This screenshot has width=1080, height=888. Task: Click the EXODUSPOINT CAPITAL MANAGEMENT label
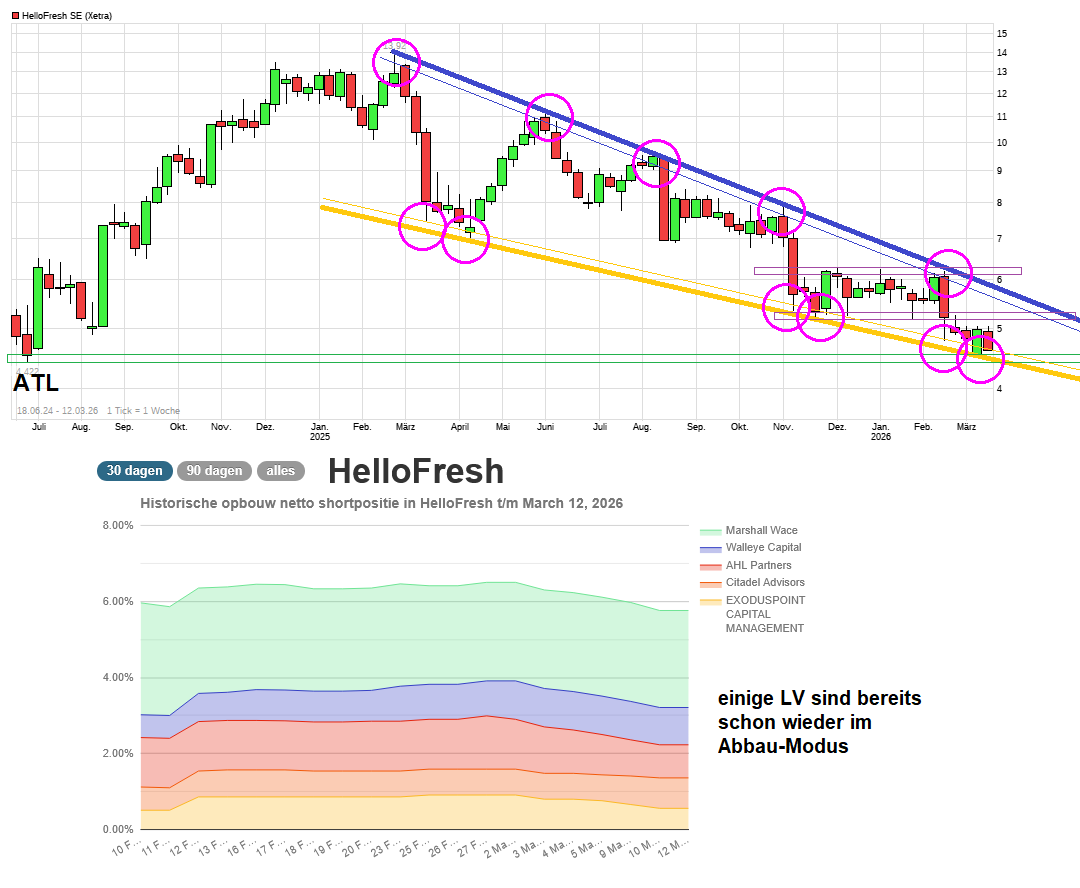pyautogui.click(x=765, y=614)
